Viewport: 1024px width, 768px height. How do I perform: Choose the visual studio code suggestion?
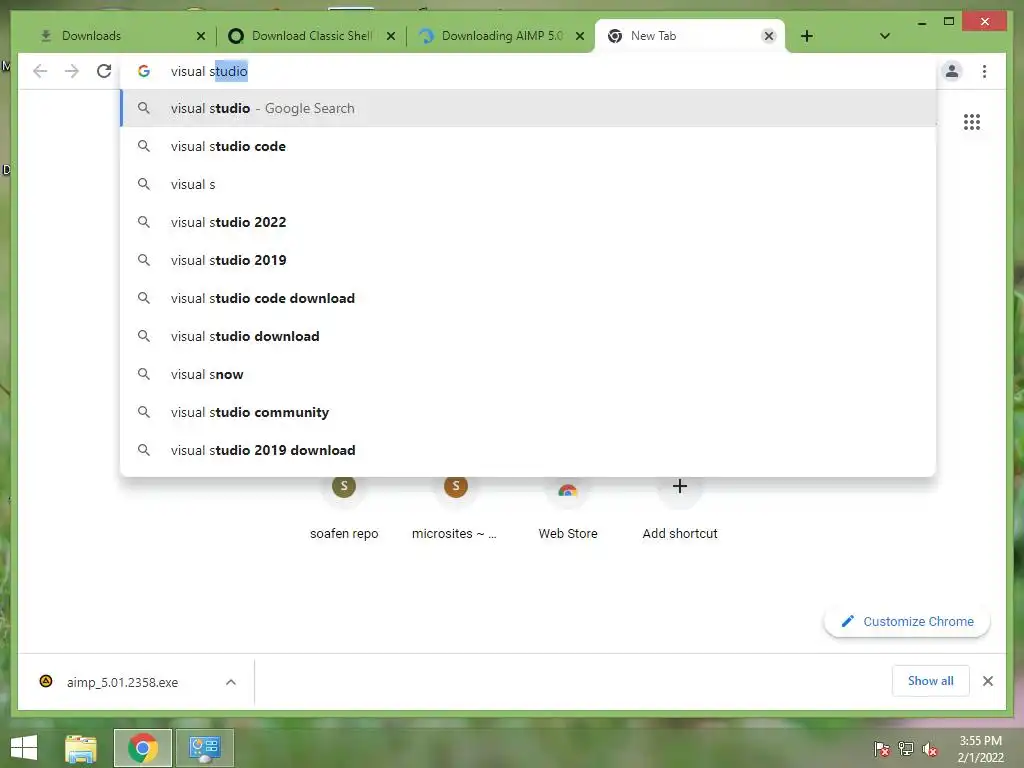point(528,146)
